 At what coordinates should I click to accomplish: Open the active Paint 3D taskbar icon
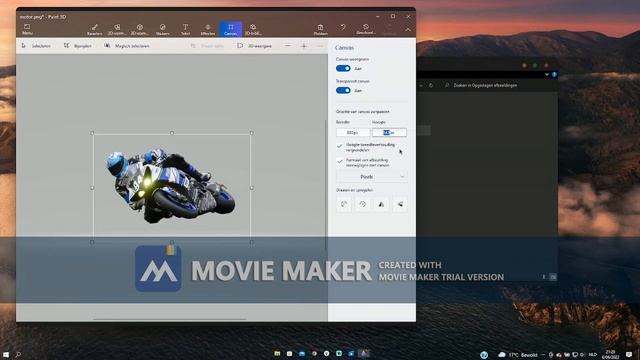click(x=364, y=353)
